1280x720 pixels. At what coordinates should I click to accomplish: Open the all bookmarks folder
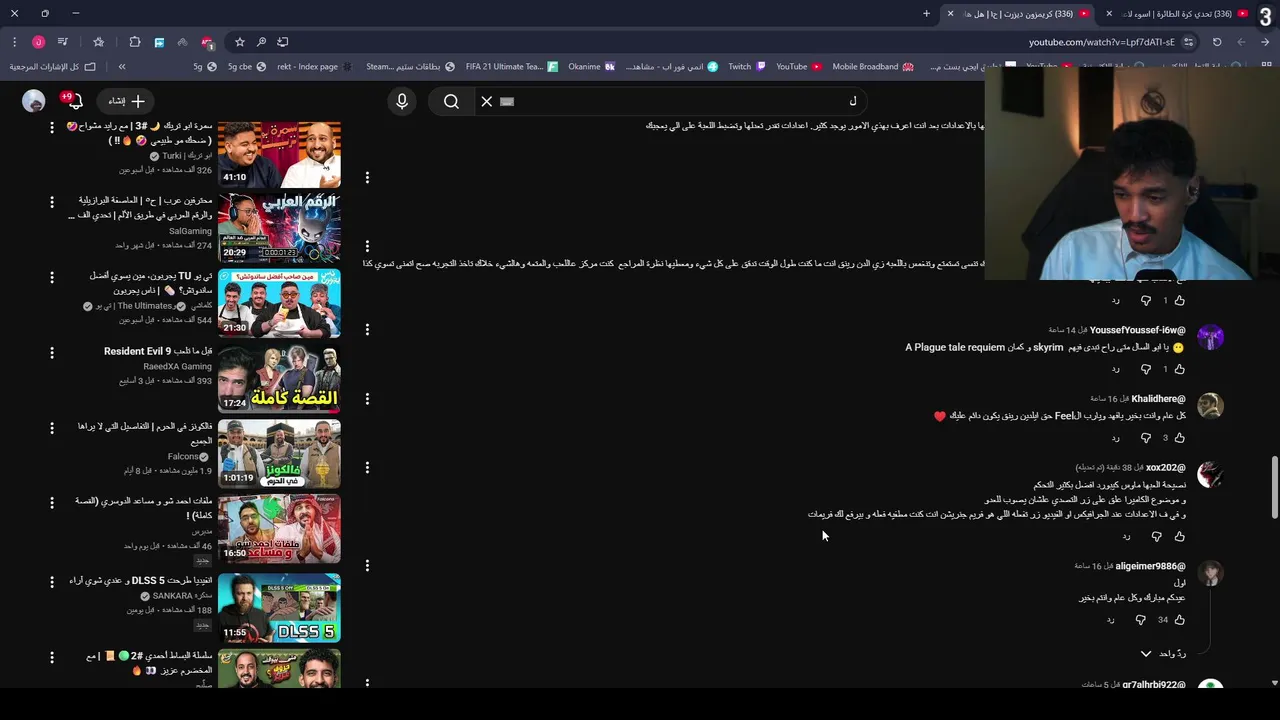[54, 67]
